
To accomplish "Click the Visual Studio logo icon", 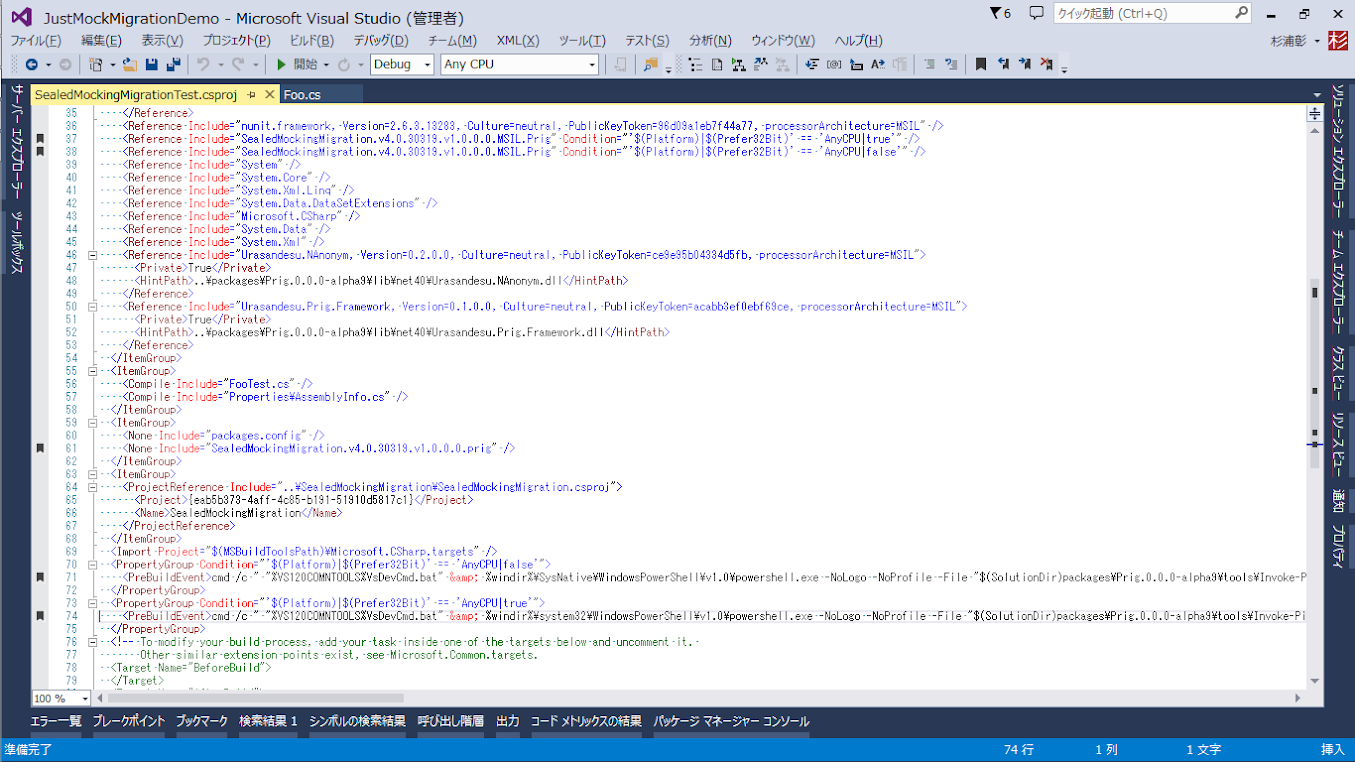I will pos(22,17).
